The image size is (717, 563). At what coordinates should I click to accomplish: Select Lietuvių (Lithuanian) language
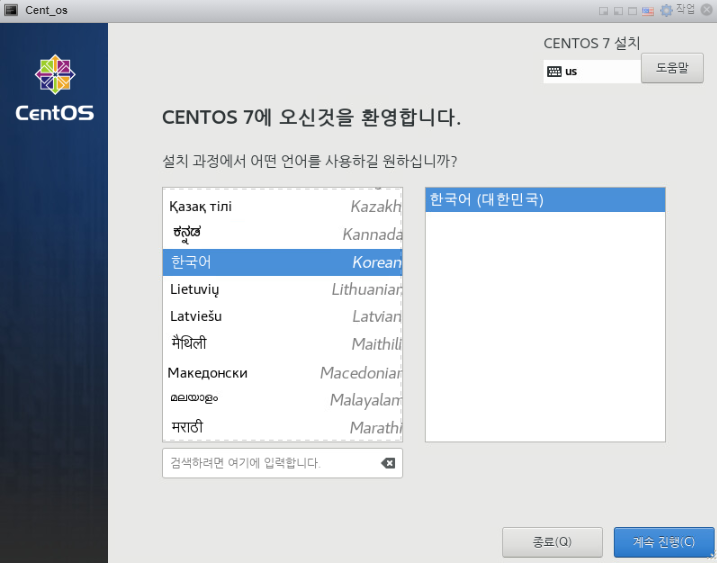click(283, 289)
